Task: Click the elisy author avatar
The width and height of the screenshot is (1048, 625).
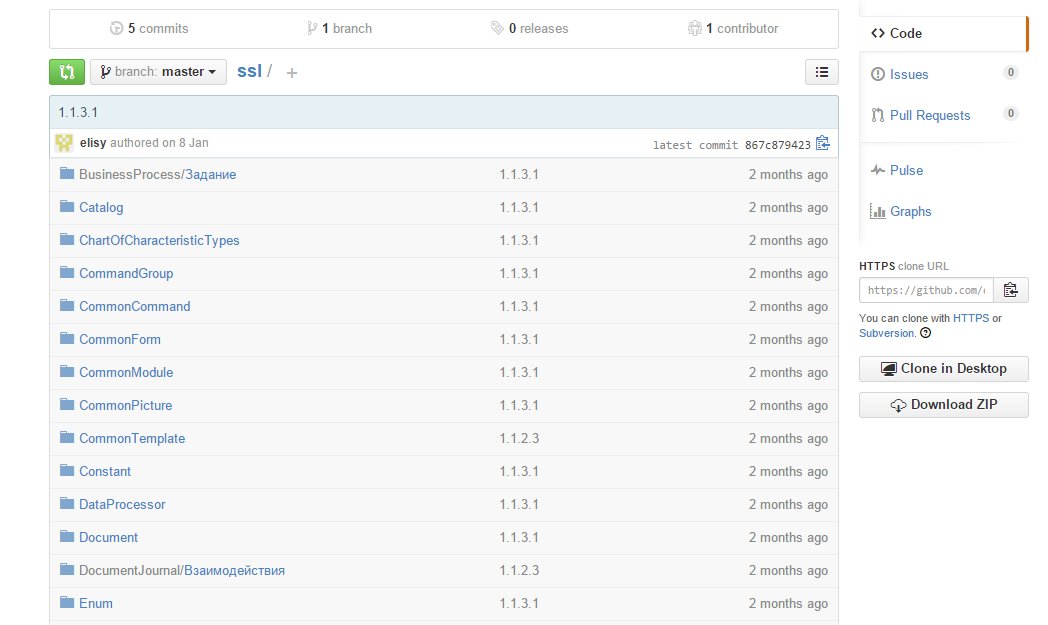Action: [x=64, y=142]
